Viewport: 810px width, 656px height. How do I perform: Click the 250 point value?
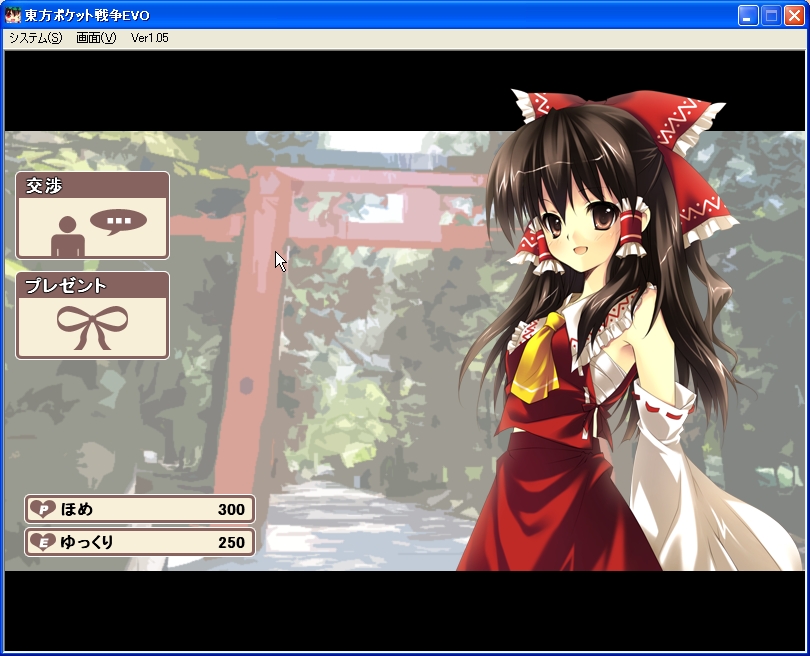[231, 542]
